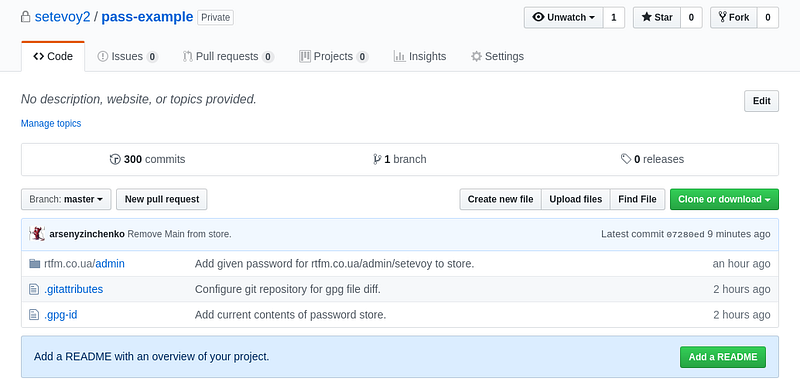Open the Projects tab
The height and width of the screenshot is (391, 800).
[334, 56]
